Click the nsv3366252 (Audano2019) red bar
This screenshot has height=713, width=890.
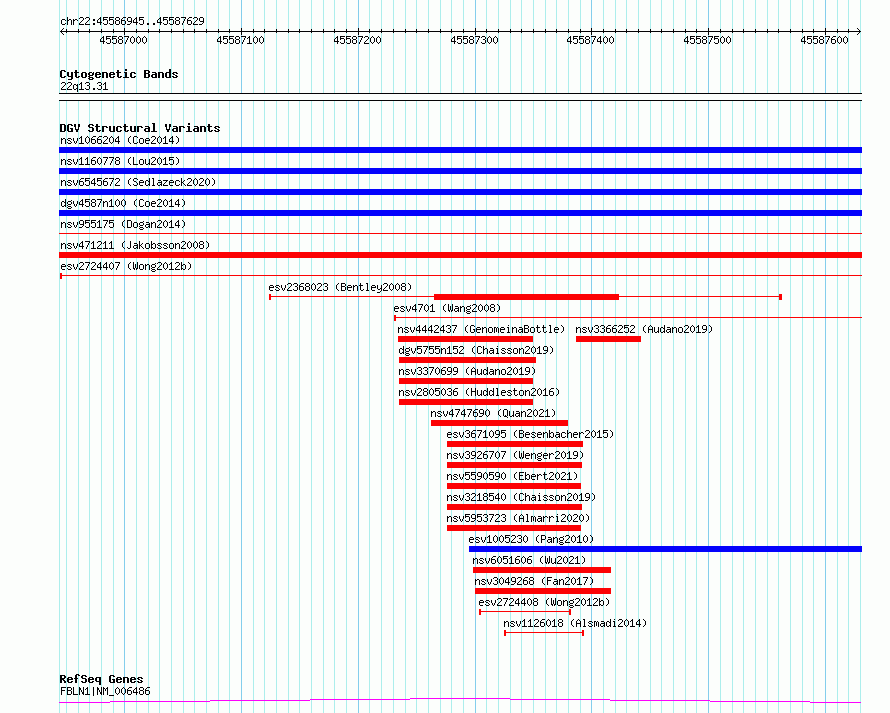click(608, 339)
